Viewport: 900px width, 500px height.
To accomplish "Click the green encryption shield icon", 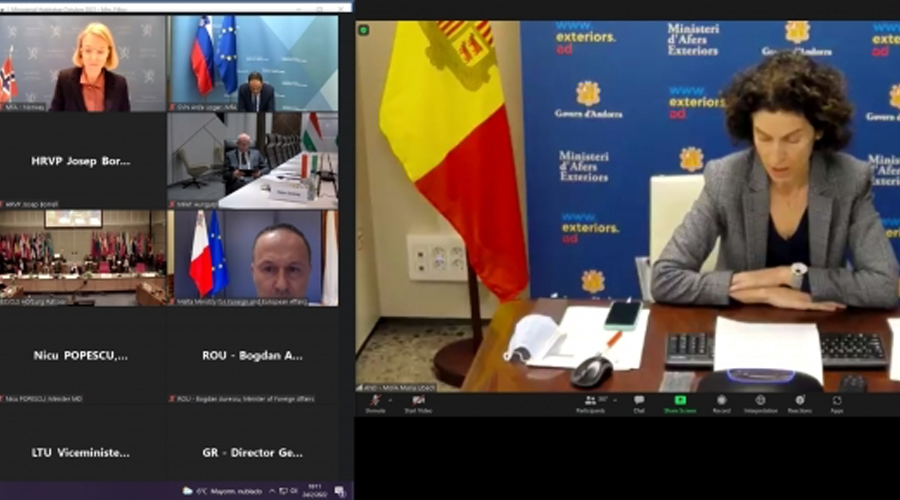I will point(364,30).
